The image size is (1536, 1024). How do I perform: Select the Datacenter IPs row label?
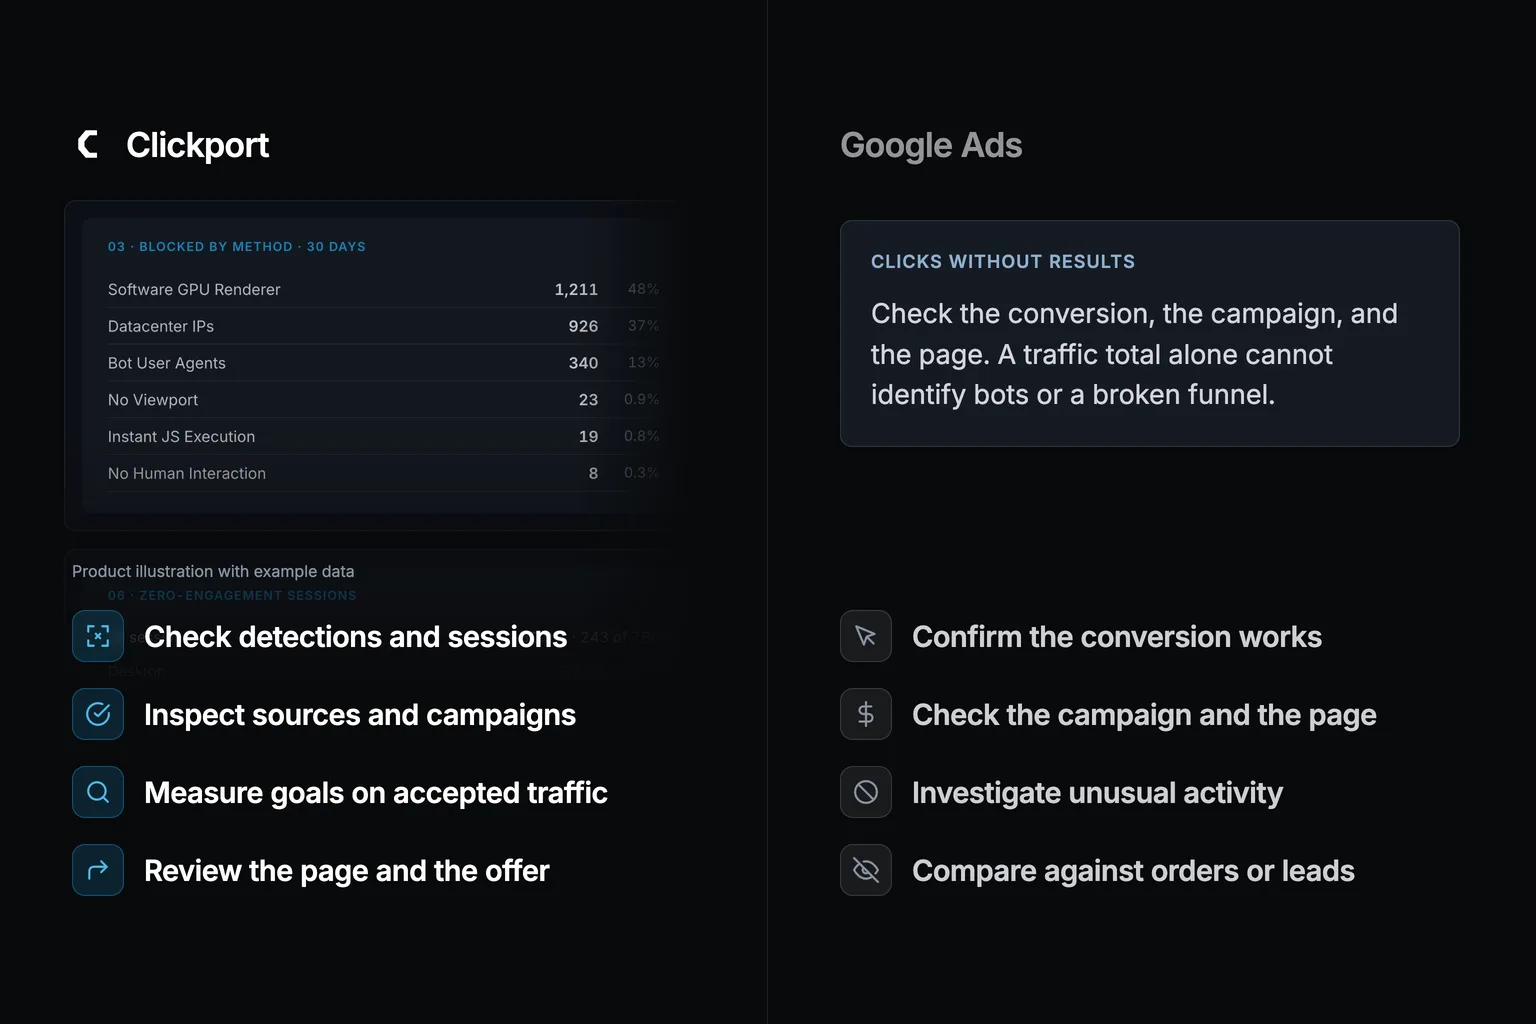click(x=161, y=326)
